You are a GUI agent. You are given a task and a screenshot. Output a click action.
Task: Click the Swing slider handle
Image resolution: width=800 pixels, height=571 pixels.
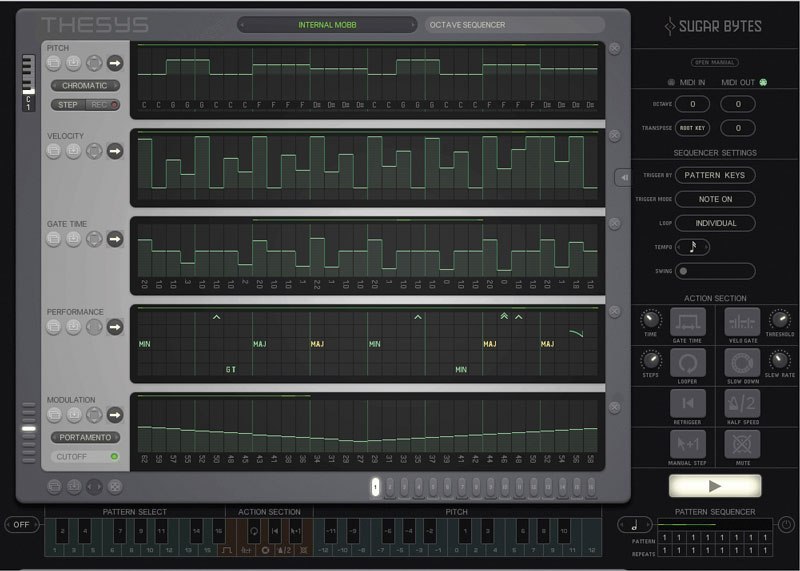(x=684, y=271)
